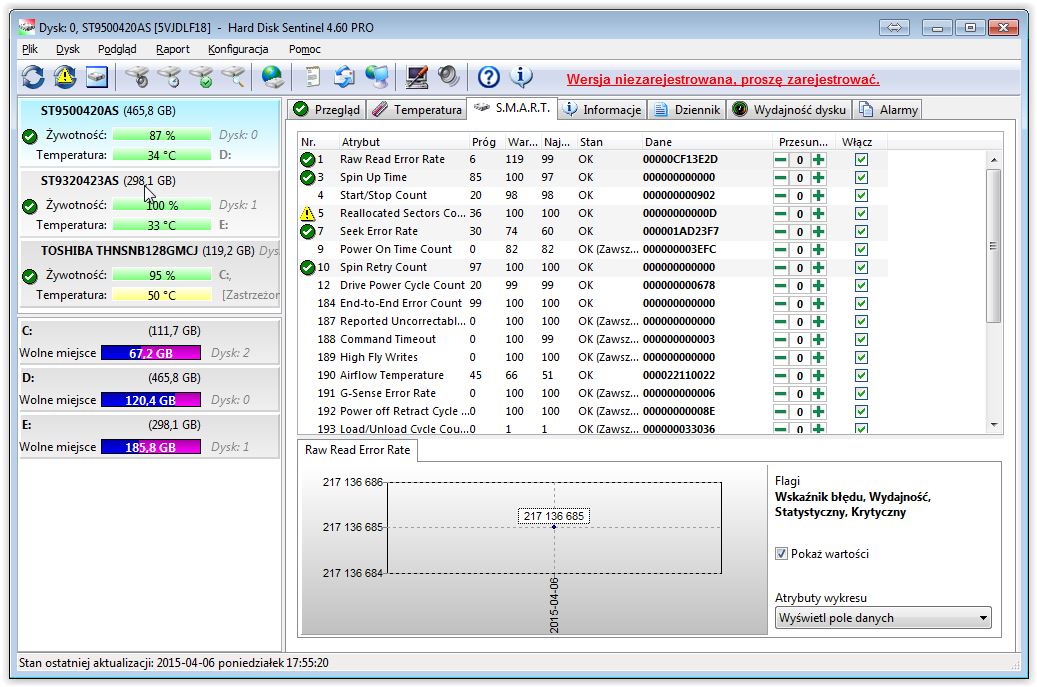Click the warning icon on Reallocated Sectors row
Screen dimensions: 1037x687
(x=307, y=214)
